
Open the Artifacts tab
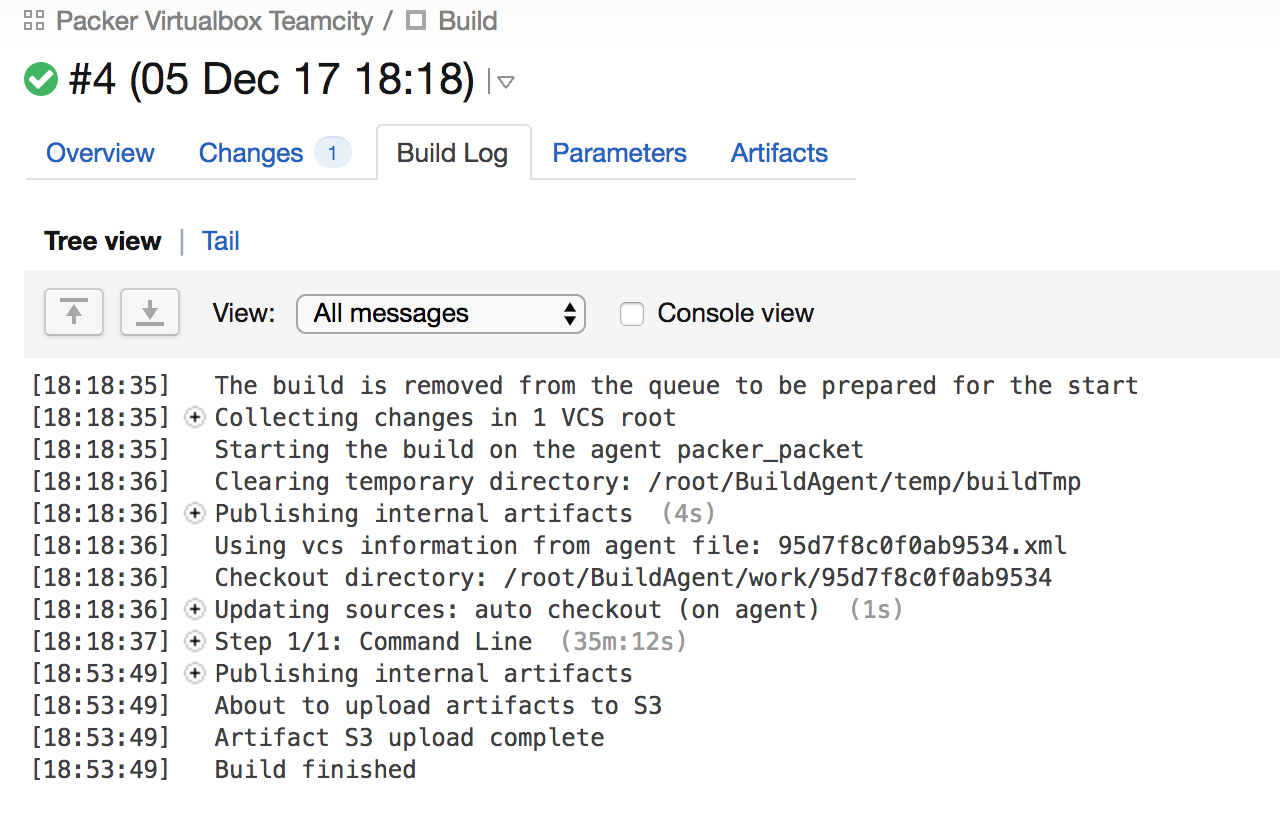point(779,153)
